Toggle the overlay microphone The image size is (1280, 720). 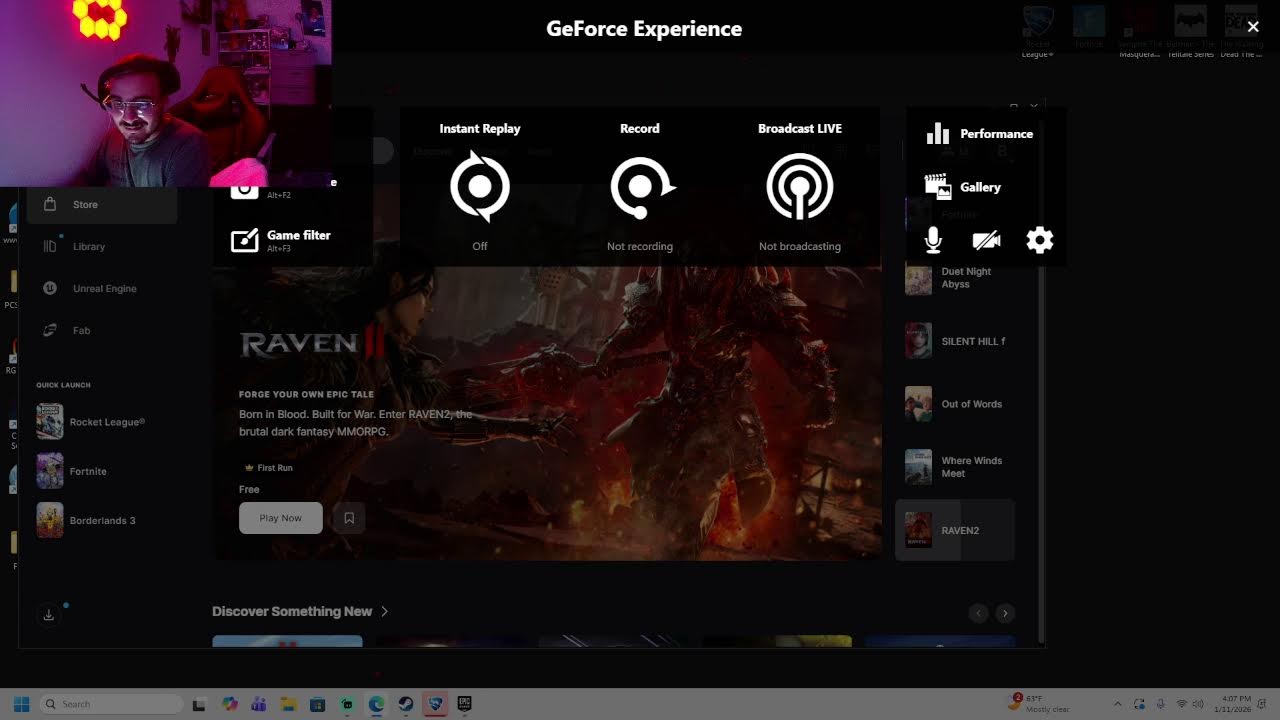(x=933, y=240)
